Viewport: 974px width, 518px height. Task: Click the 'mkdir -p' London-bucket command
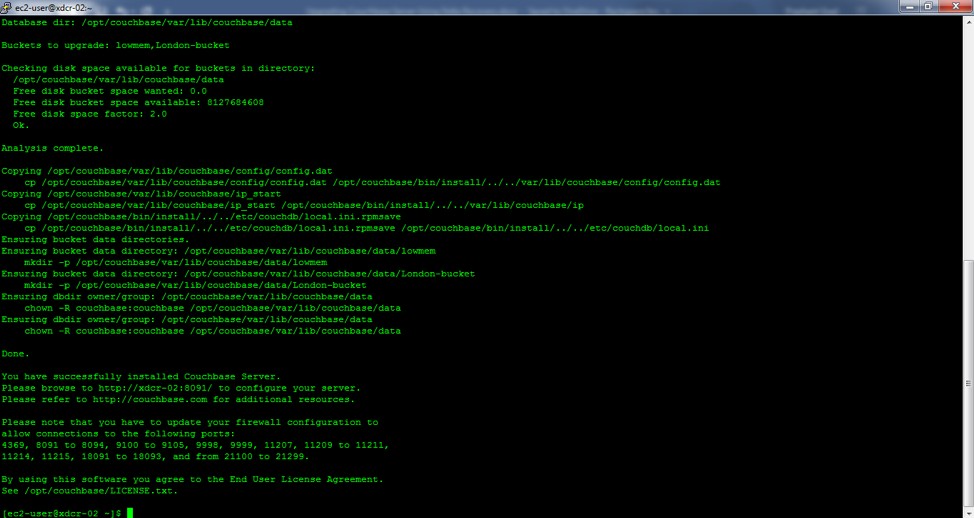196,286
